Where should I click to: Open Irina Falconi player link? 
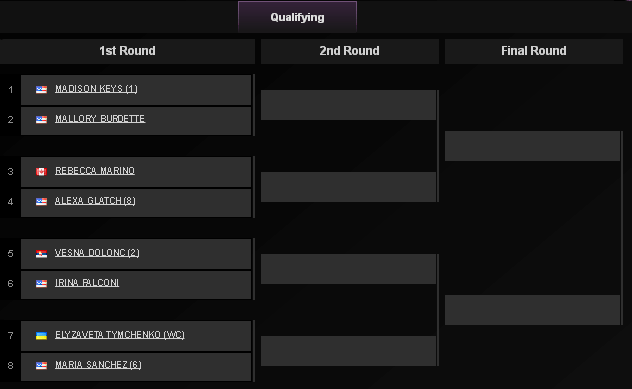tap(87, 283)
